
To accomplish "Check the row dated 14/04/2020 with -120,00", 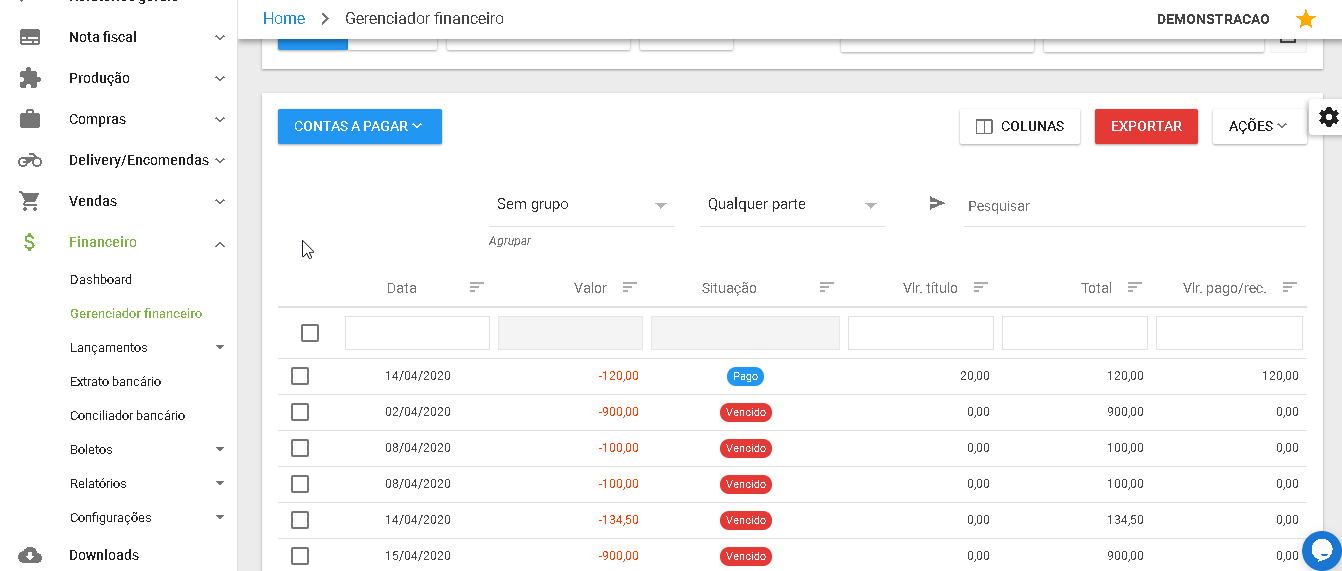I will (300, 376).
